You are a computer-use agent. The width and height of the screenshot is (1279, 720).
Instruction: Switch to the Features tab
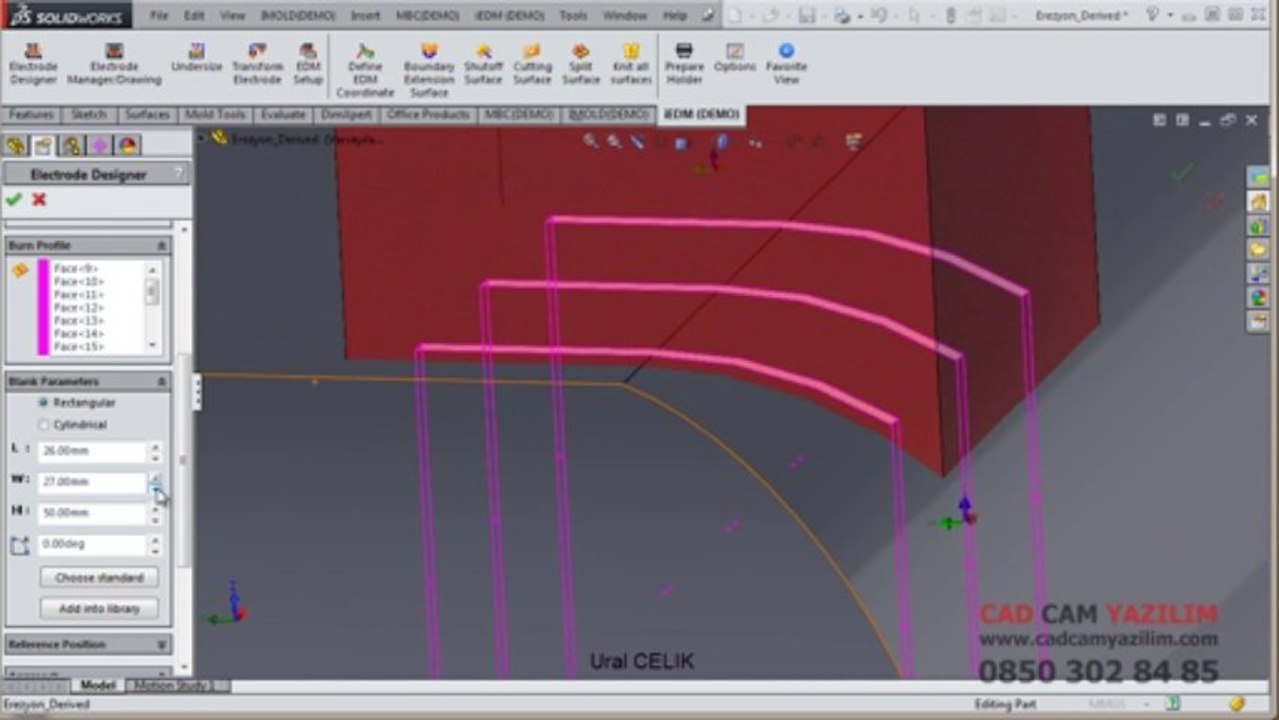click(x=31, y=115)
